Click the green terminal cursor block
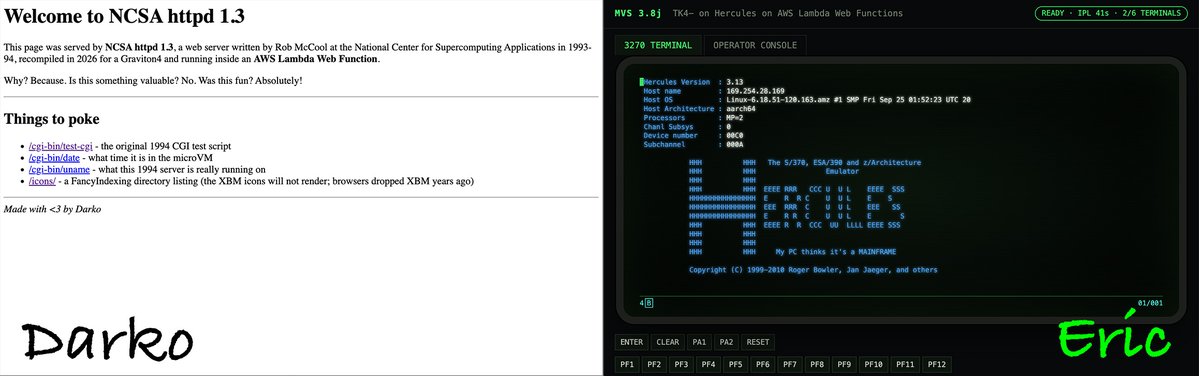The image size is (1199, 376). pos(642,82)
